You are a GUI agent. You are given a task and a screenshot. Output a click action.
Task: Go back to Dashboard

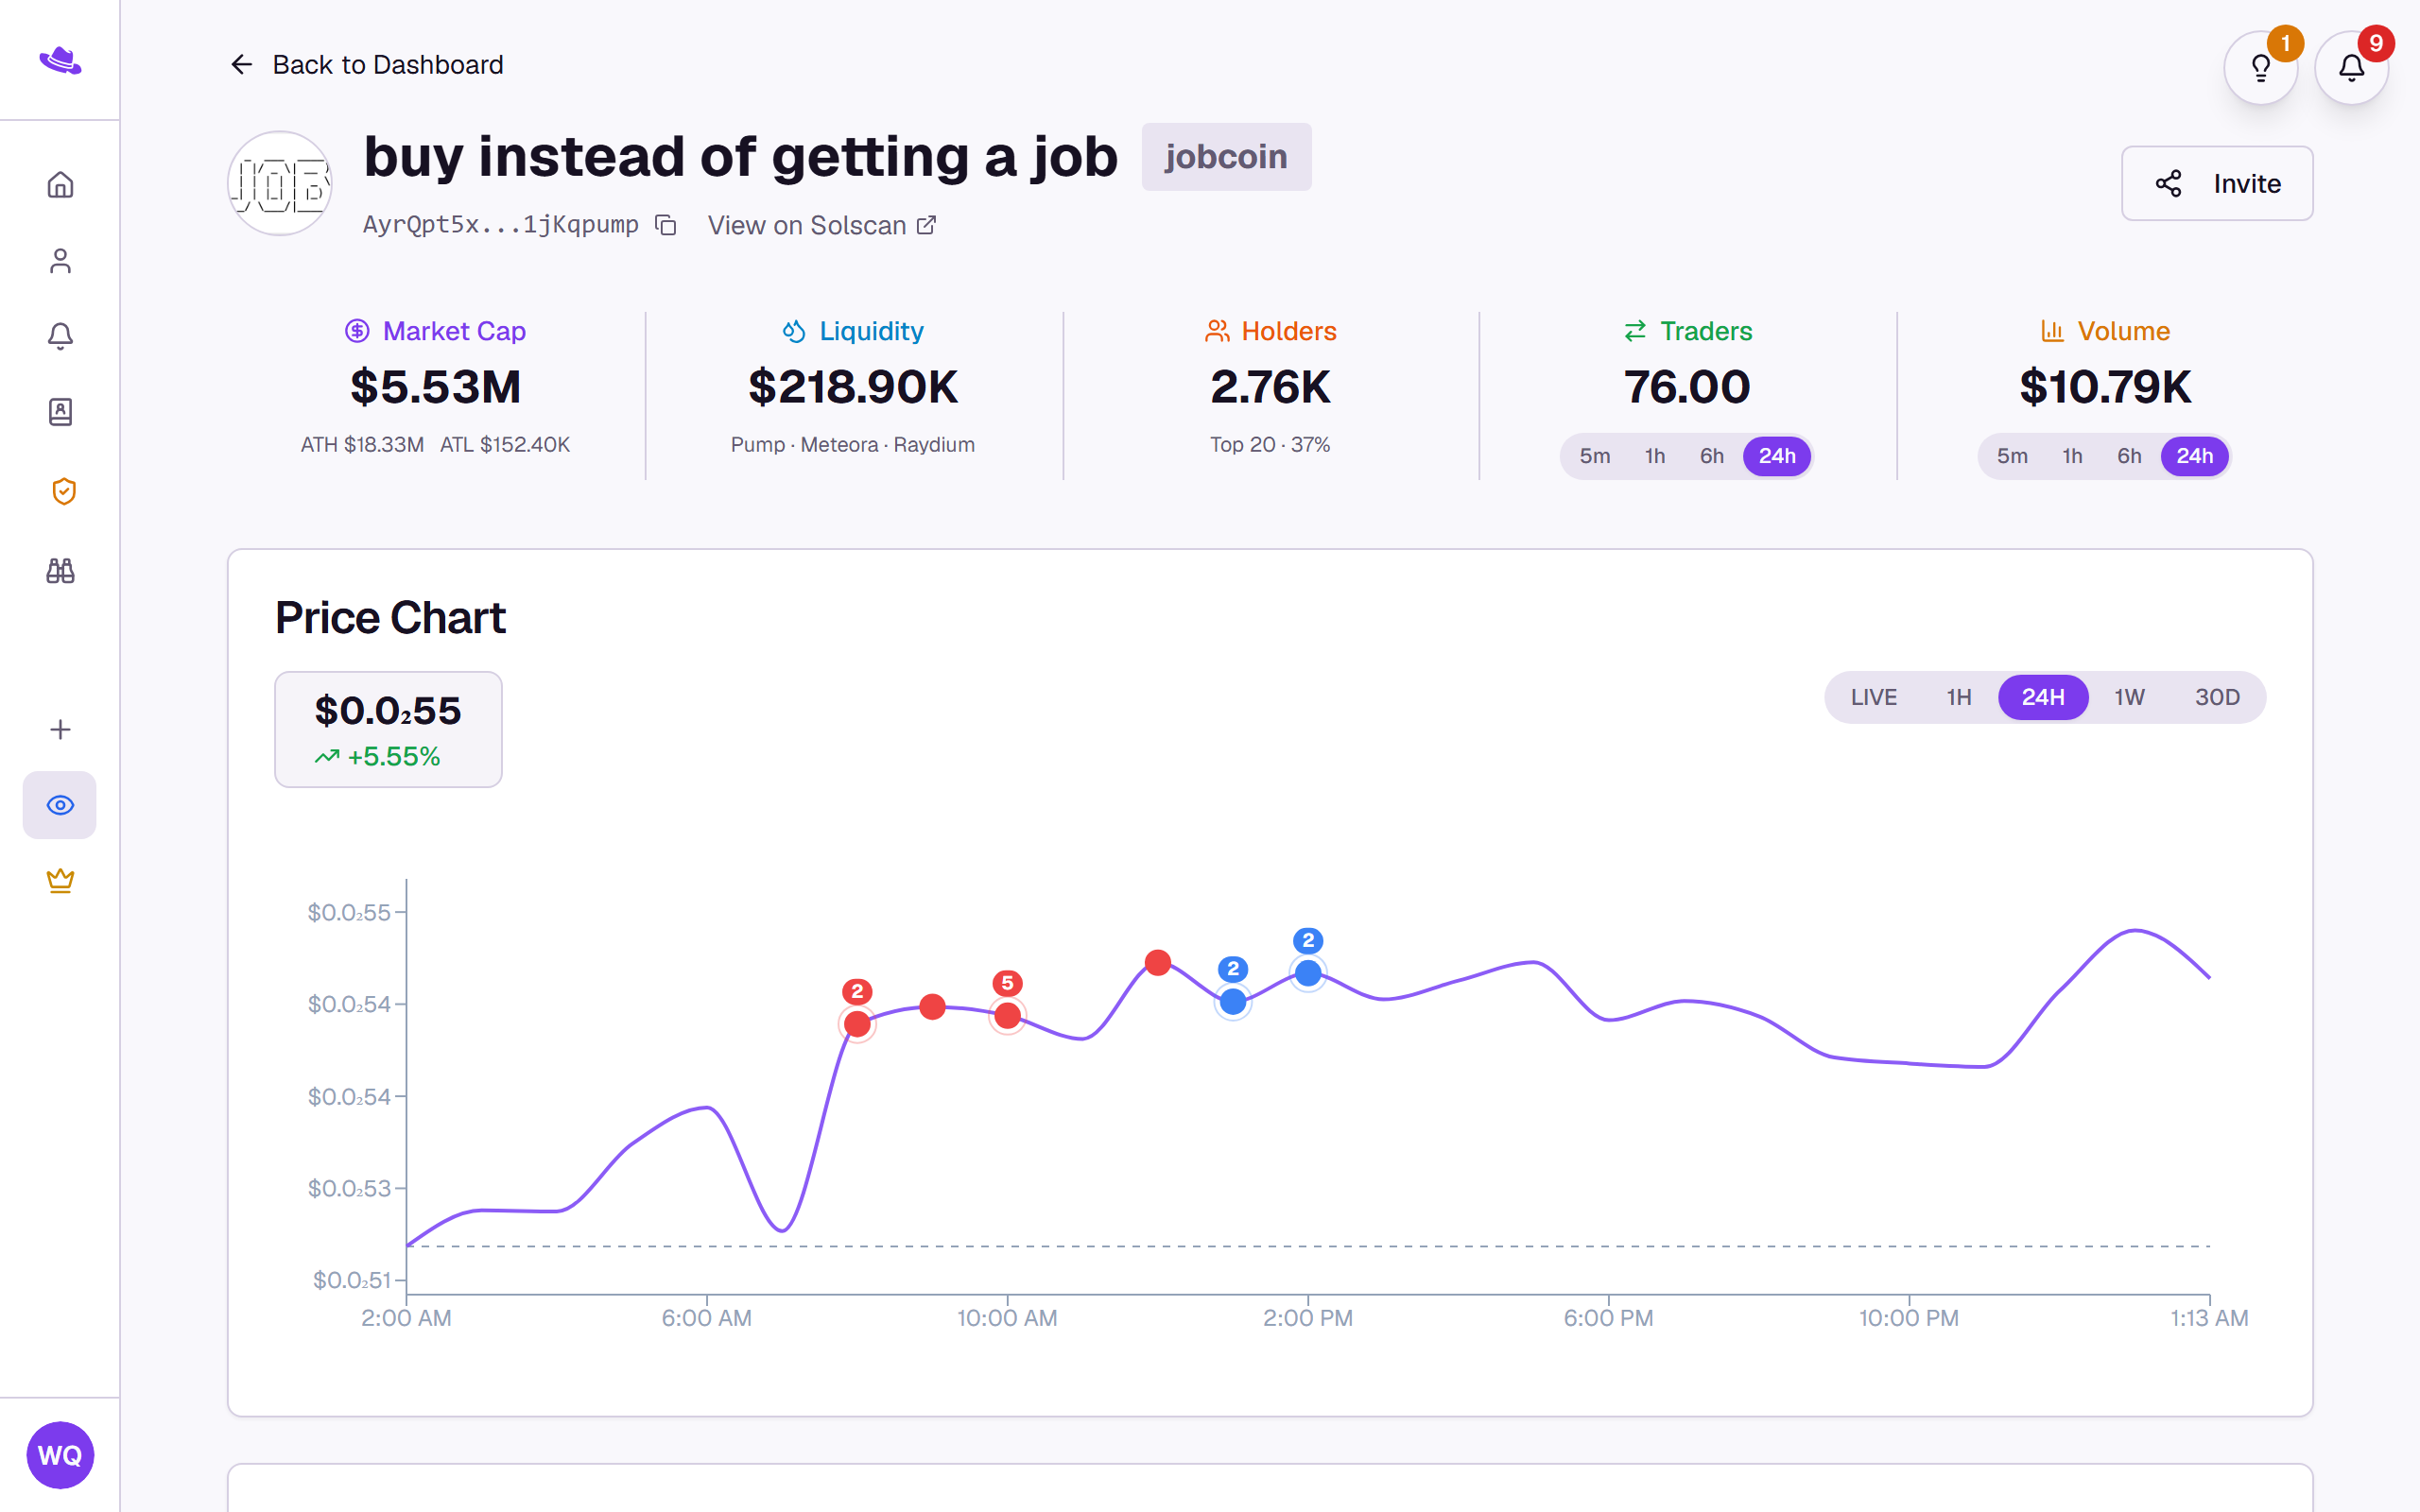point(366,65)
